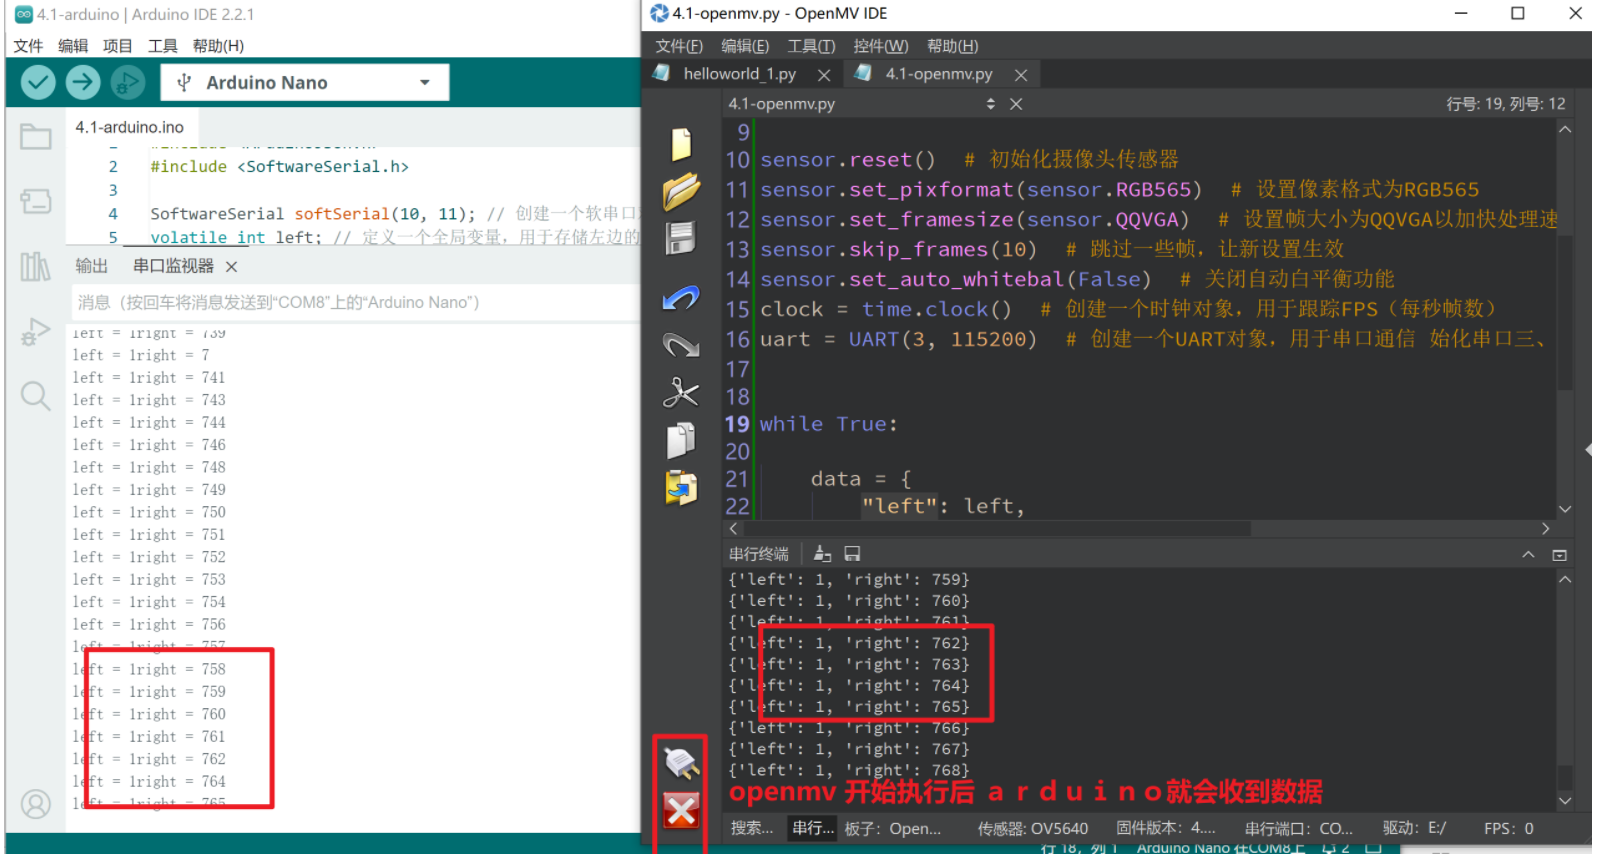Click OpenMV FPS: 0 status text

click(1509, 828)
